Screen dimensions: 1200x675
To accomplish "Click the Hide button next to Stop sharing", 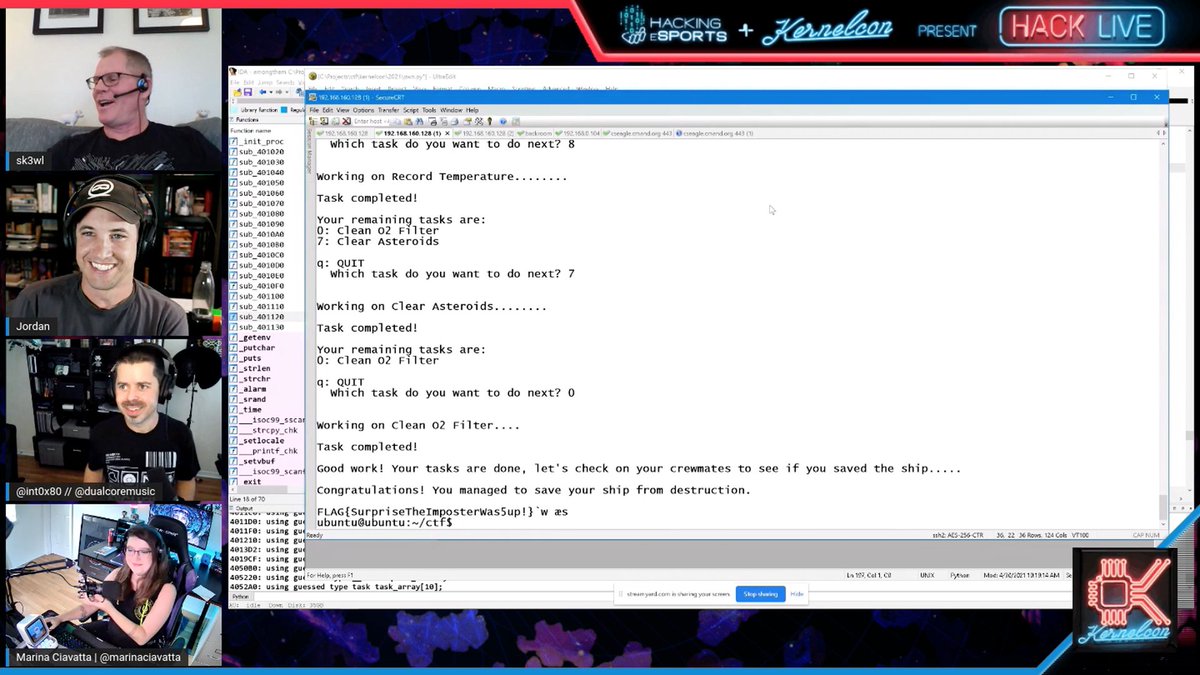I will pyautogui.click(x=797, y=594).
